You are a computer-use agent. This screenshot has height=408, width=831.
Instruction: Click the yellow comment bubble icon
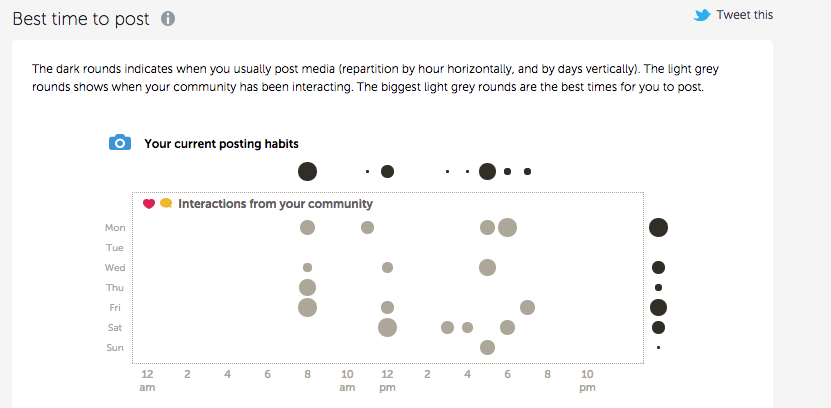(x=166, y=203)
